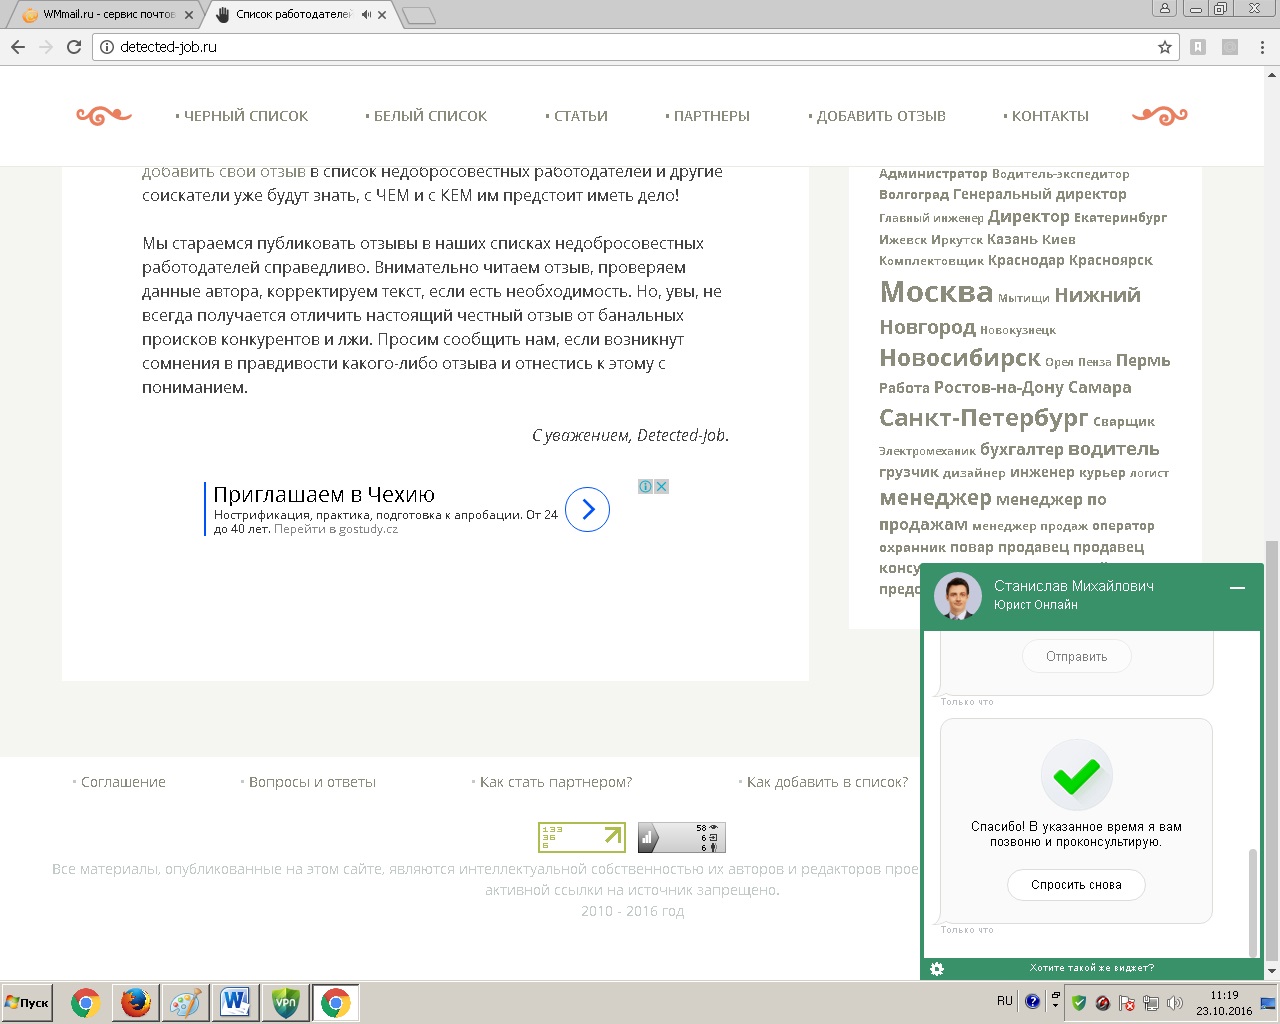Open Word from the taskbar
This screenshot has width=1280, height=1024.
[x=235, y=1002]
